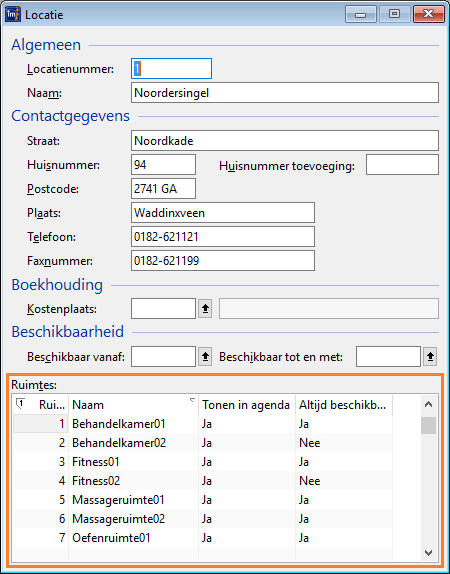Click the Kostenplaats code input field
This screenshot has height=574, width=450.
tap(163, 309)
